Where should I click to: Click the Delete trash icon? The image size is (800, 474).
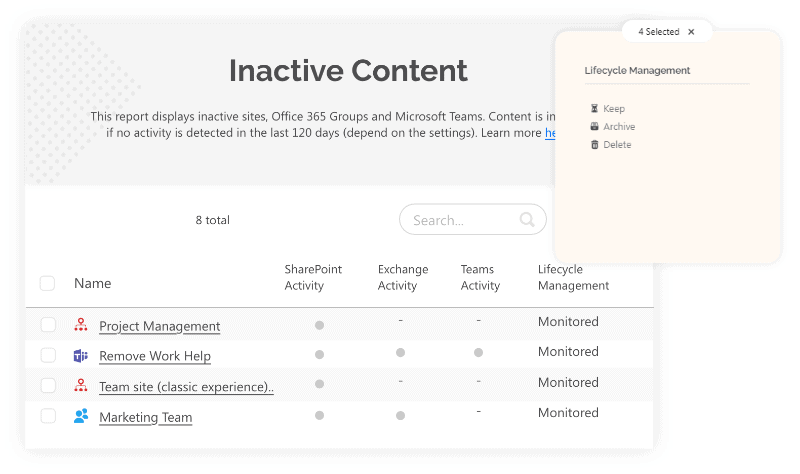tap(594, 145)
